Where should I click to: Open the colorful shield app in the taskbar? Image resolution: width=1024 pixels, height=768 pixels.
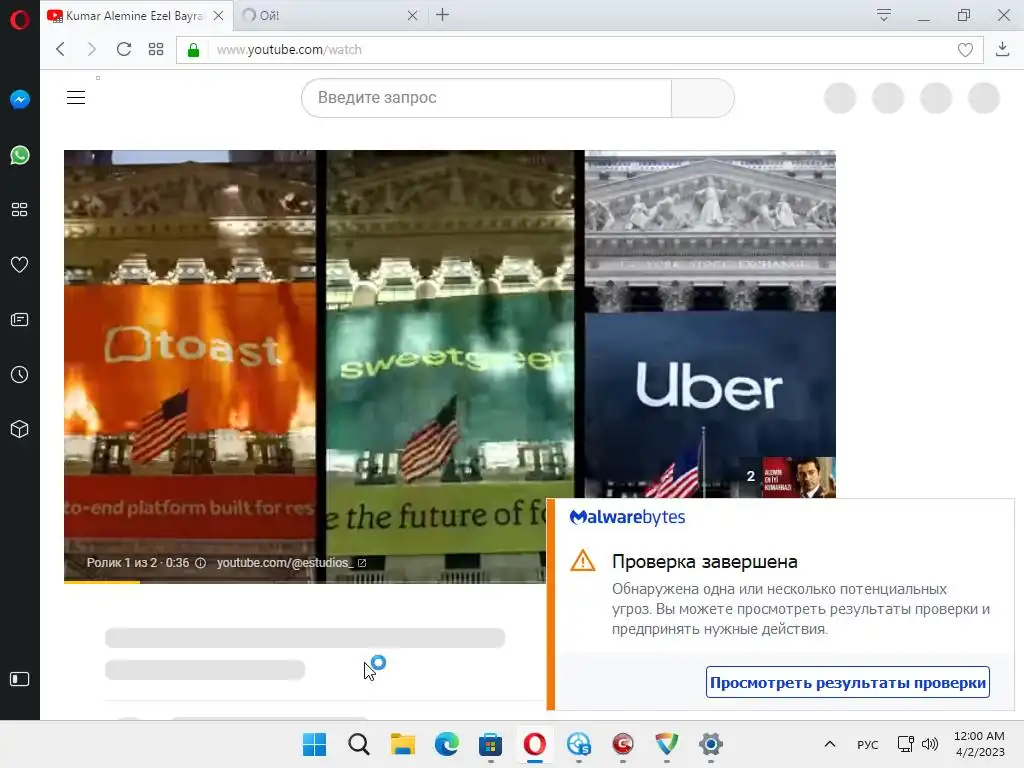point(667,744)
